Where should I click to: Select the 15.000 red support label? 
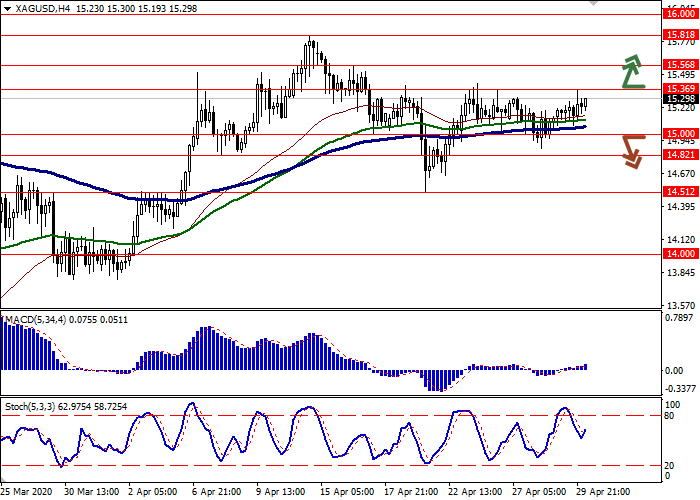(x=680, y=134)
